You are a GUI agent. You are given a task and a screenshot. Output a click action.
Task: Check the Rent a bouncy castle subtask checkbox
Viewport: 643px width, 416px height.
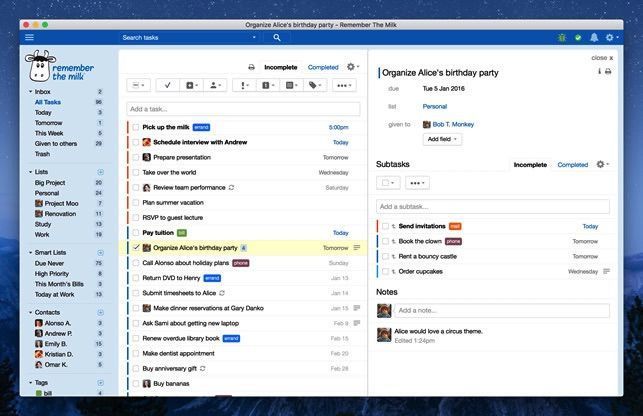point(385,256)
